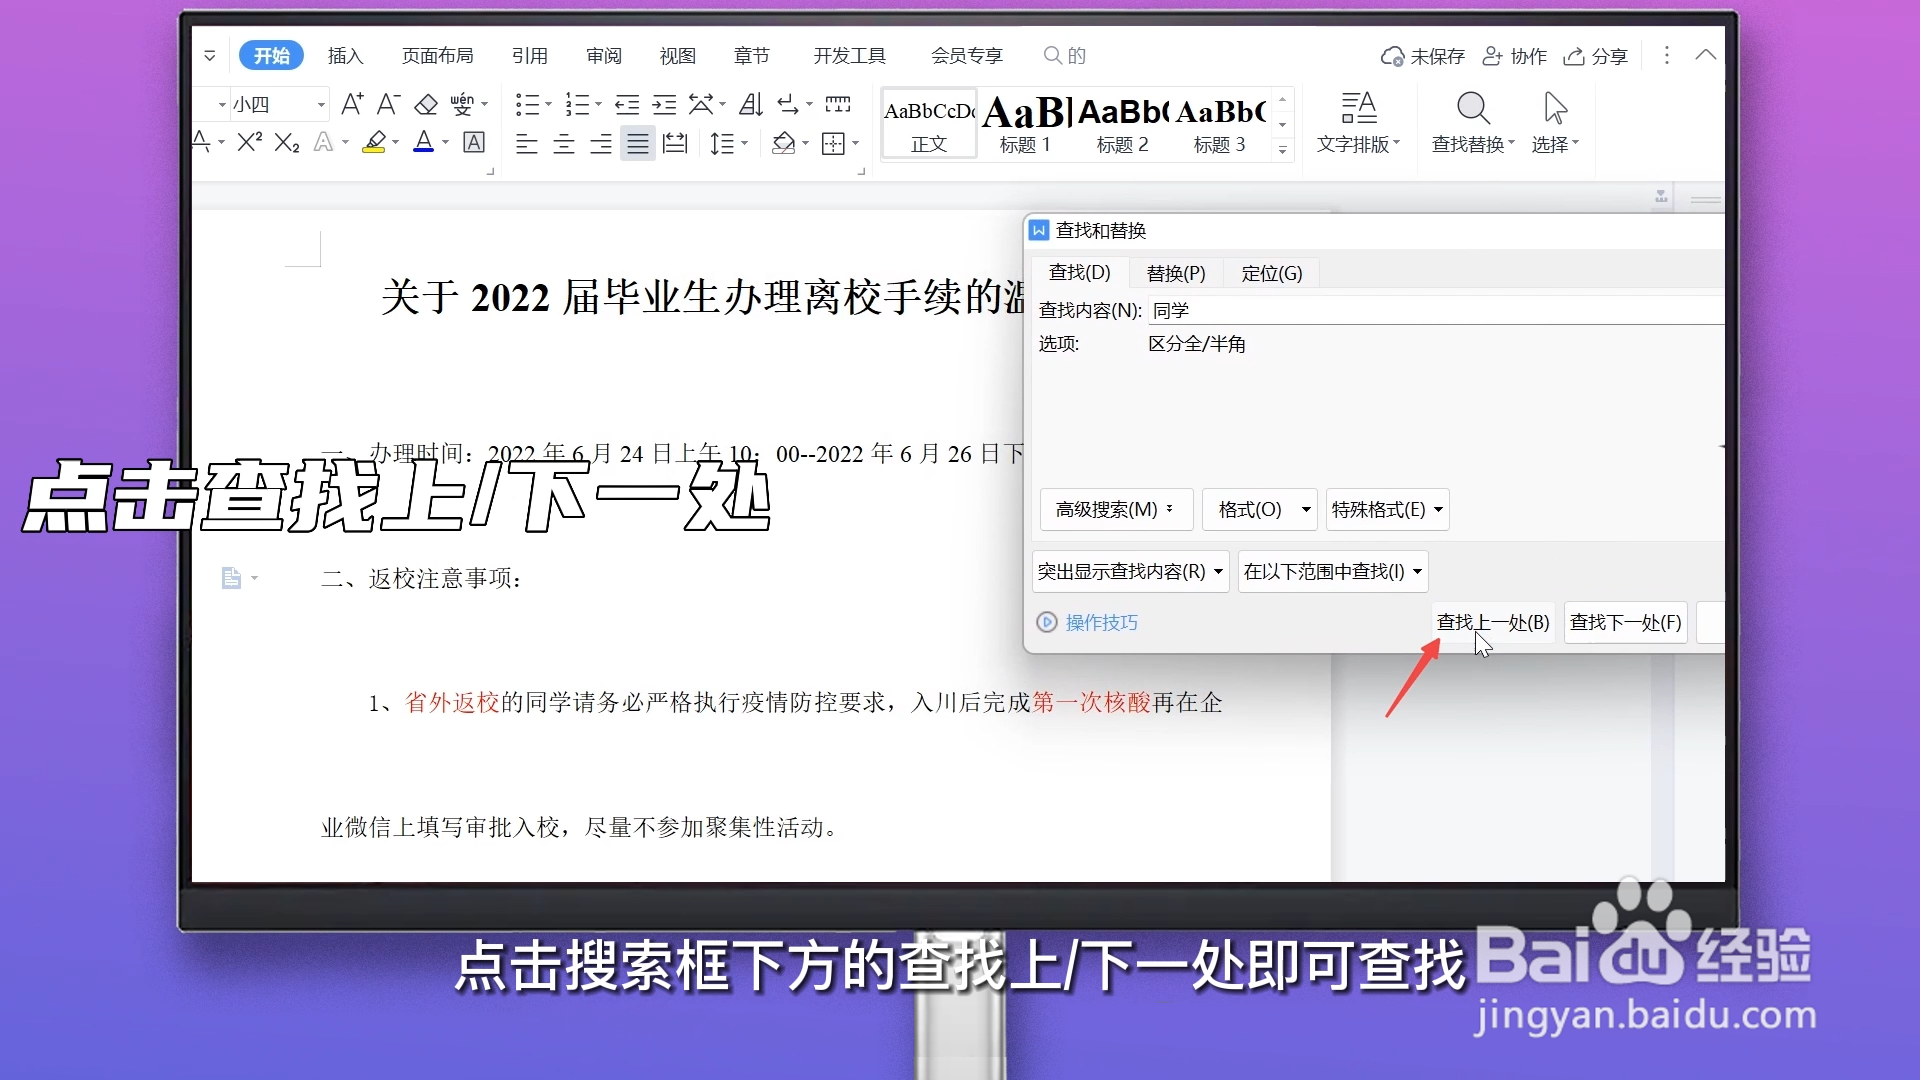Expand the styles gallery

point(1283,150)
